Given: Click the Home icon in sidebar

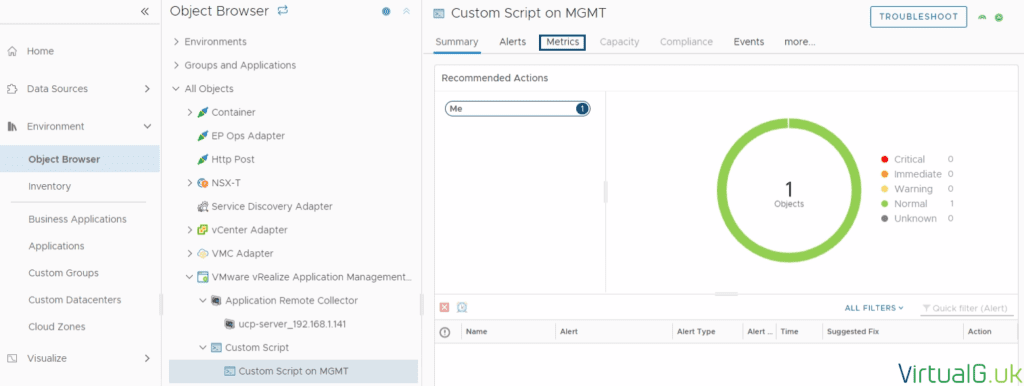Looking at the screenshot, I should (x=11, y=51).
